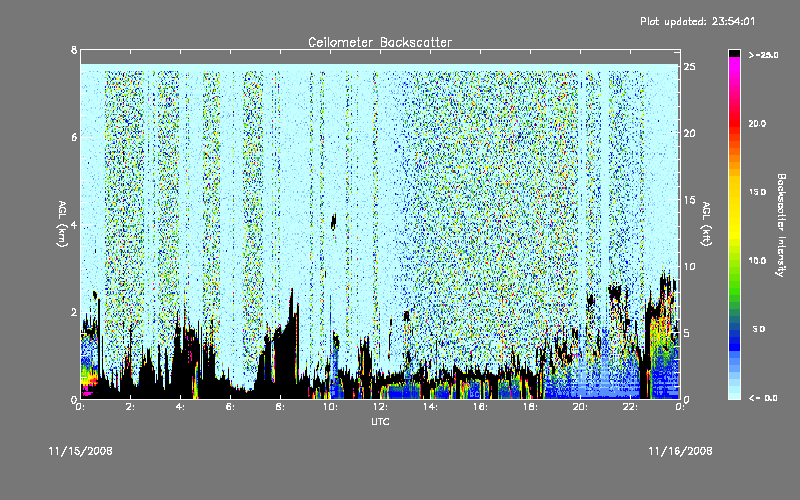
Task: Click the '4' km tick on left axis
Action: click(x=74, y=225)
